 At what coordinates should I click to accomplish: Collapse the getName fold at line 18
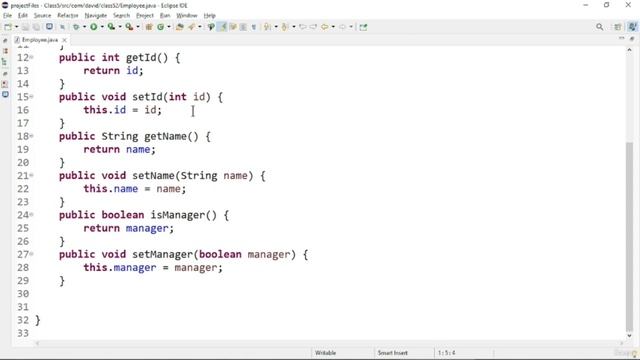pos(31,136)
